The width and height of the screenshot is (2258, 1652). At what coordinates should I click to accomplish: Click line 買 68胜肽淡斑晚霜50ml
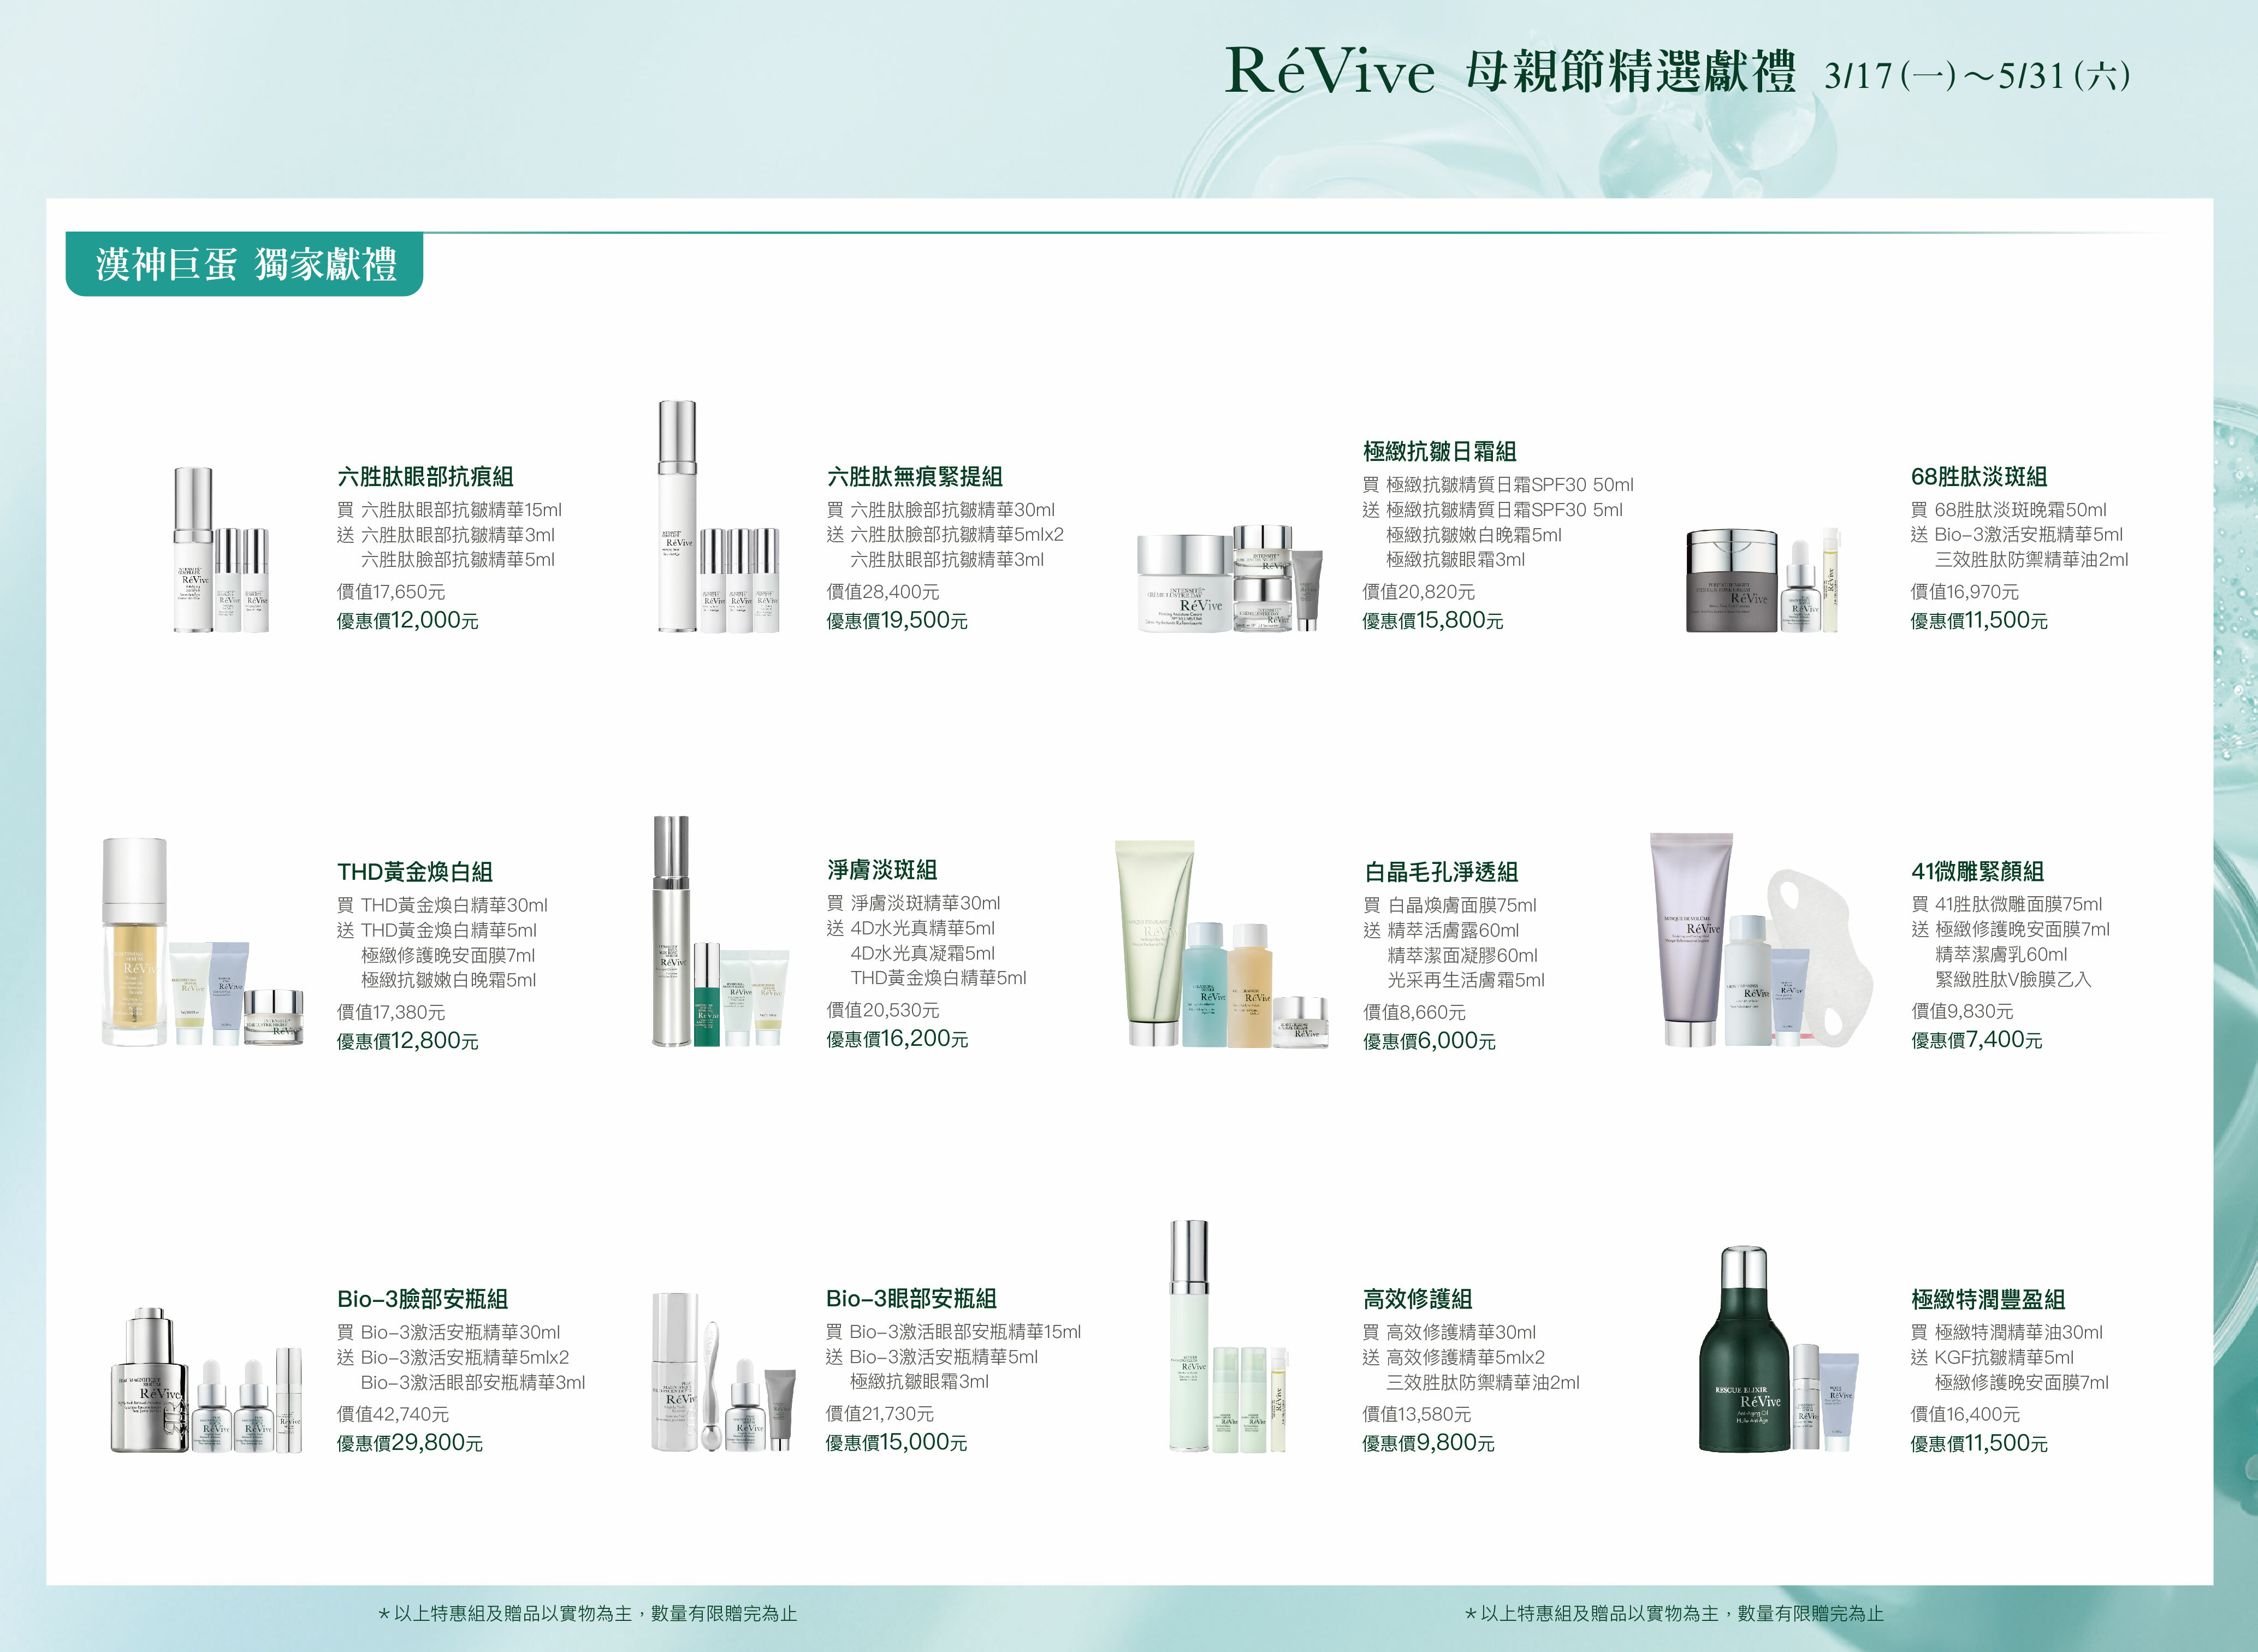(x=2008, y=510)
